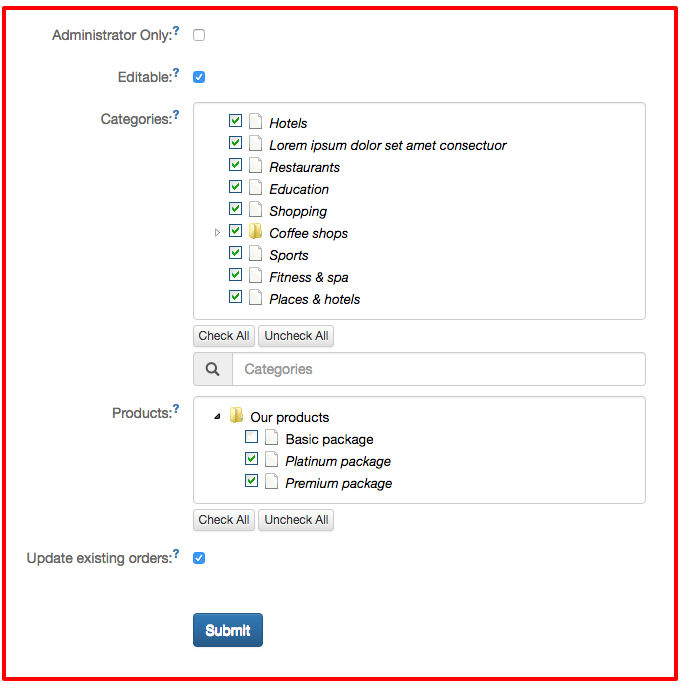Click the Coffee shops folder icon
Image resolution: width=697 pixels, height=690 pixels.
point(255,232)
